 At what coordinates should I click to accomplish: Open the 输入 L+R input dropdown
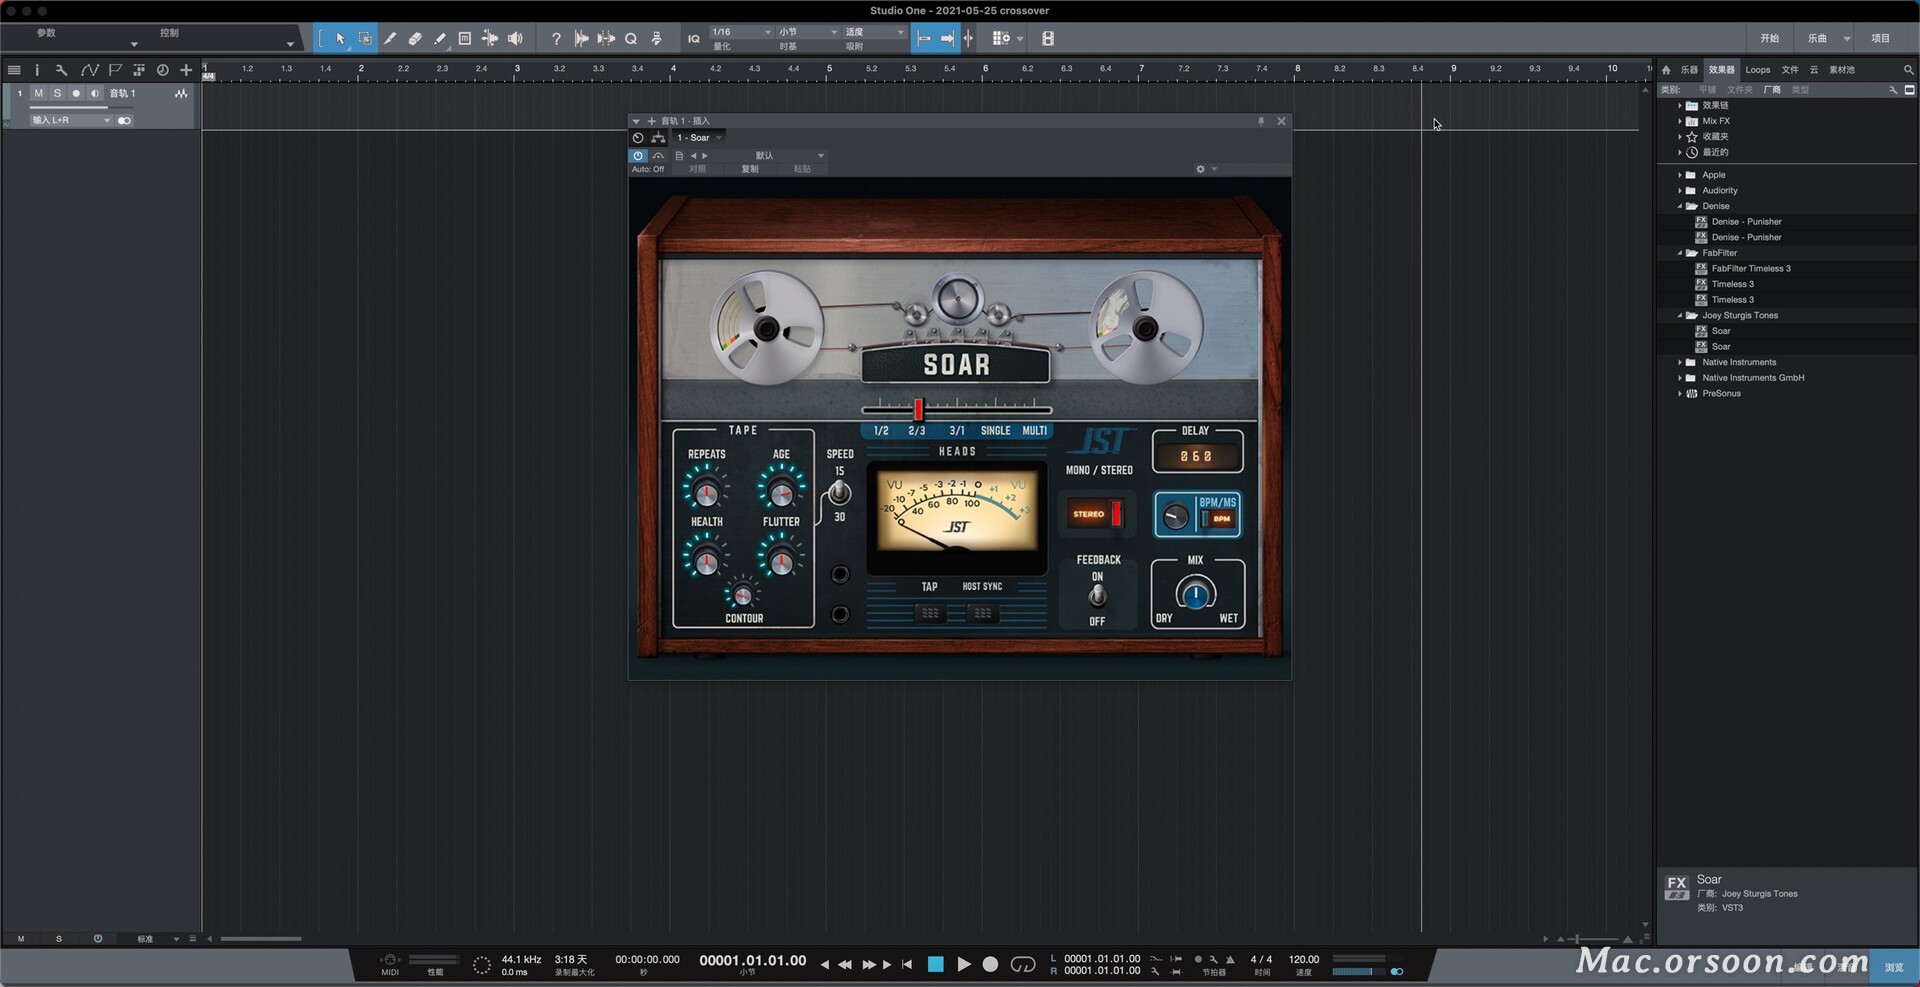coord(70,120)
